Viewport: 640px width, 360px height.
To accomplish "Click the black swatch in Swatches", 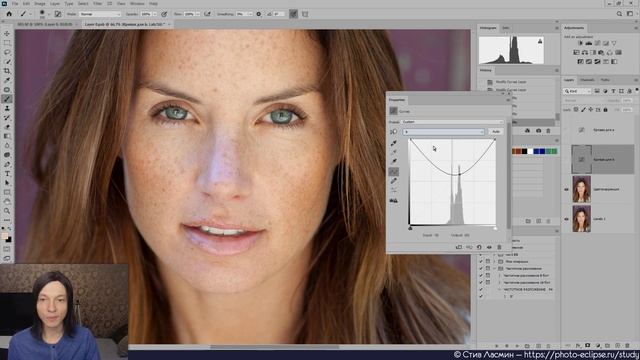I will click(524, 151).
